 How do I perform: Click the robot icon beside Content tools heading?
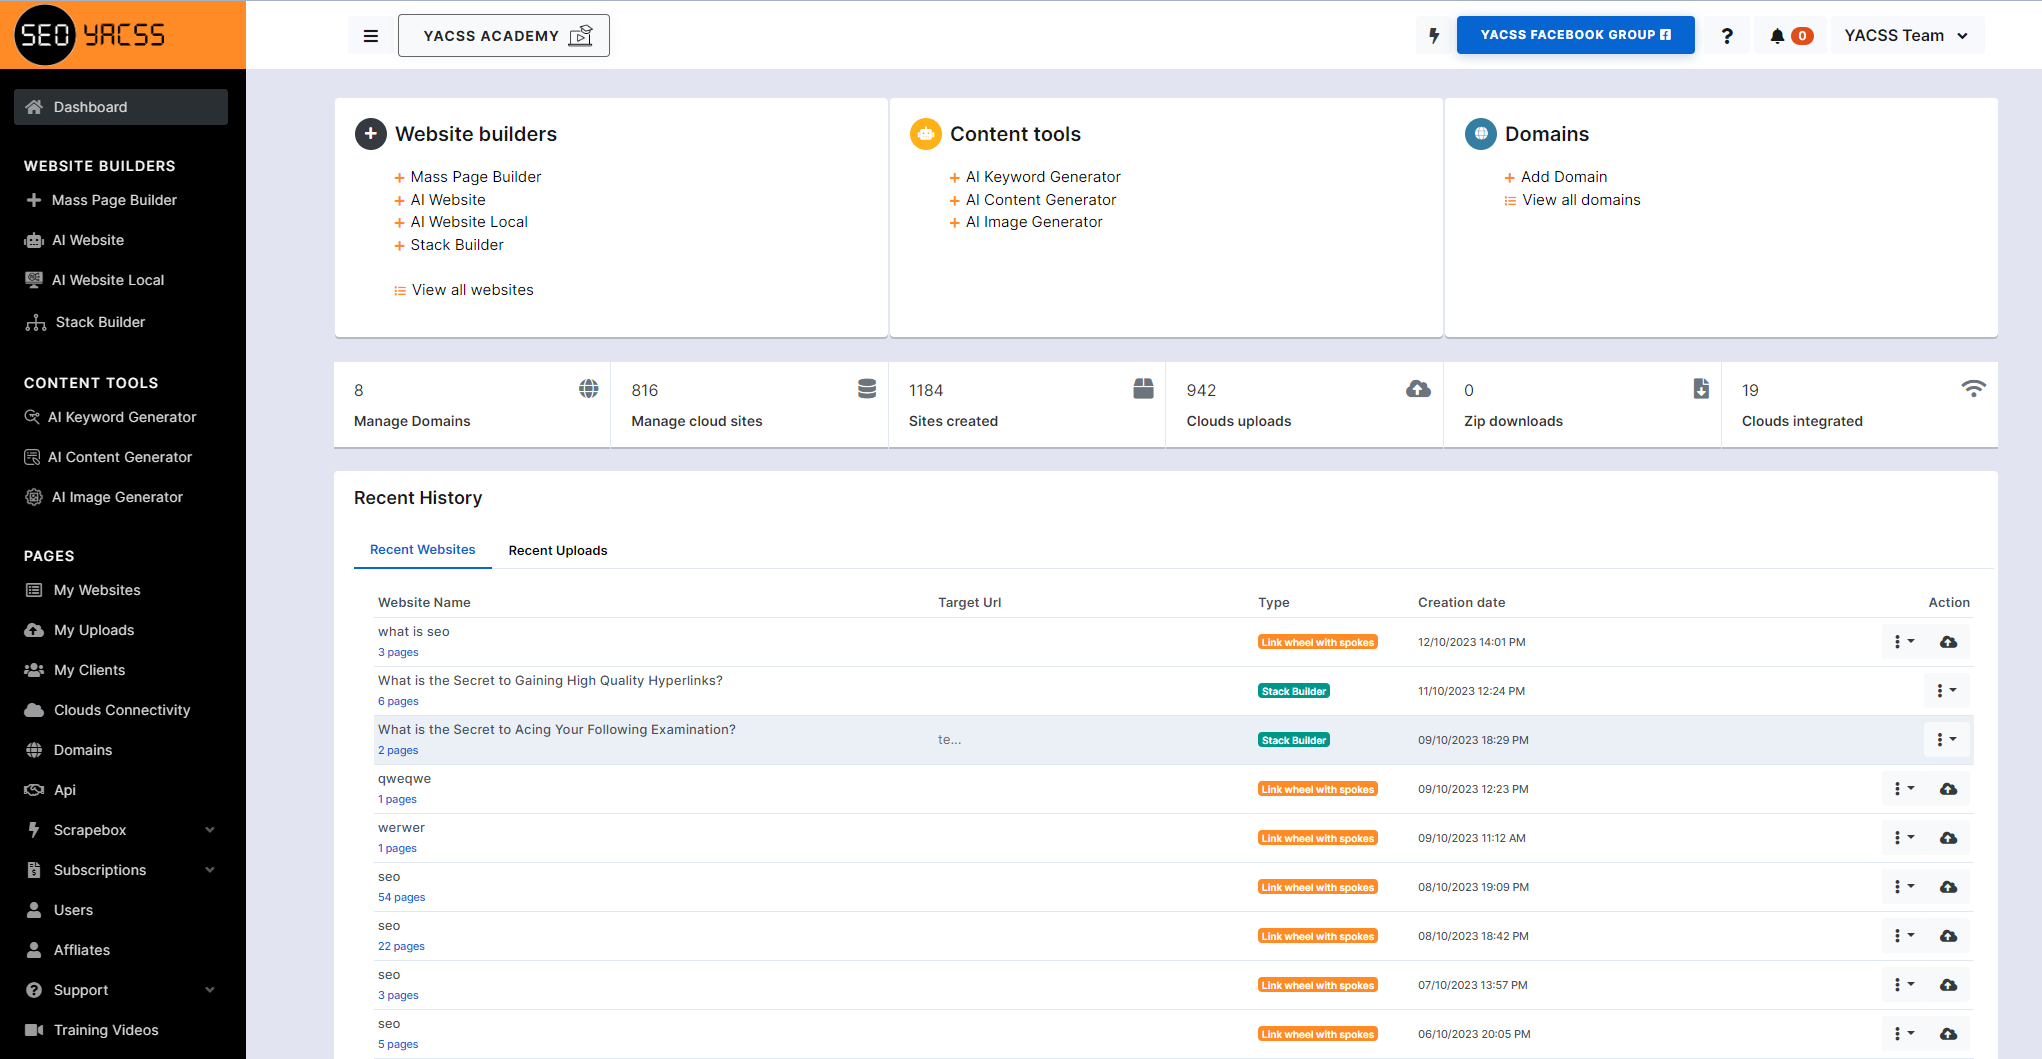(926, 134)
